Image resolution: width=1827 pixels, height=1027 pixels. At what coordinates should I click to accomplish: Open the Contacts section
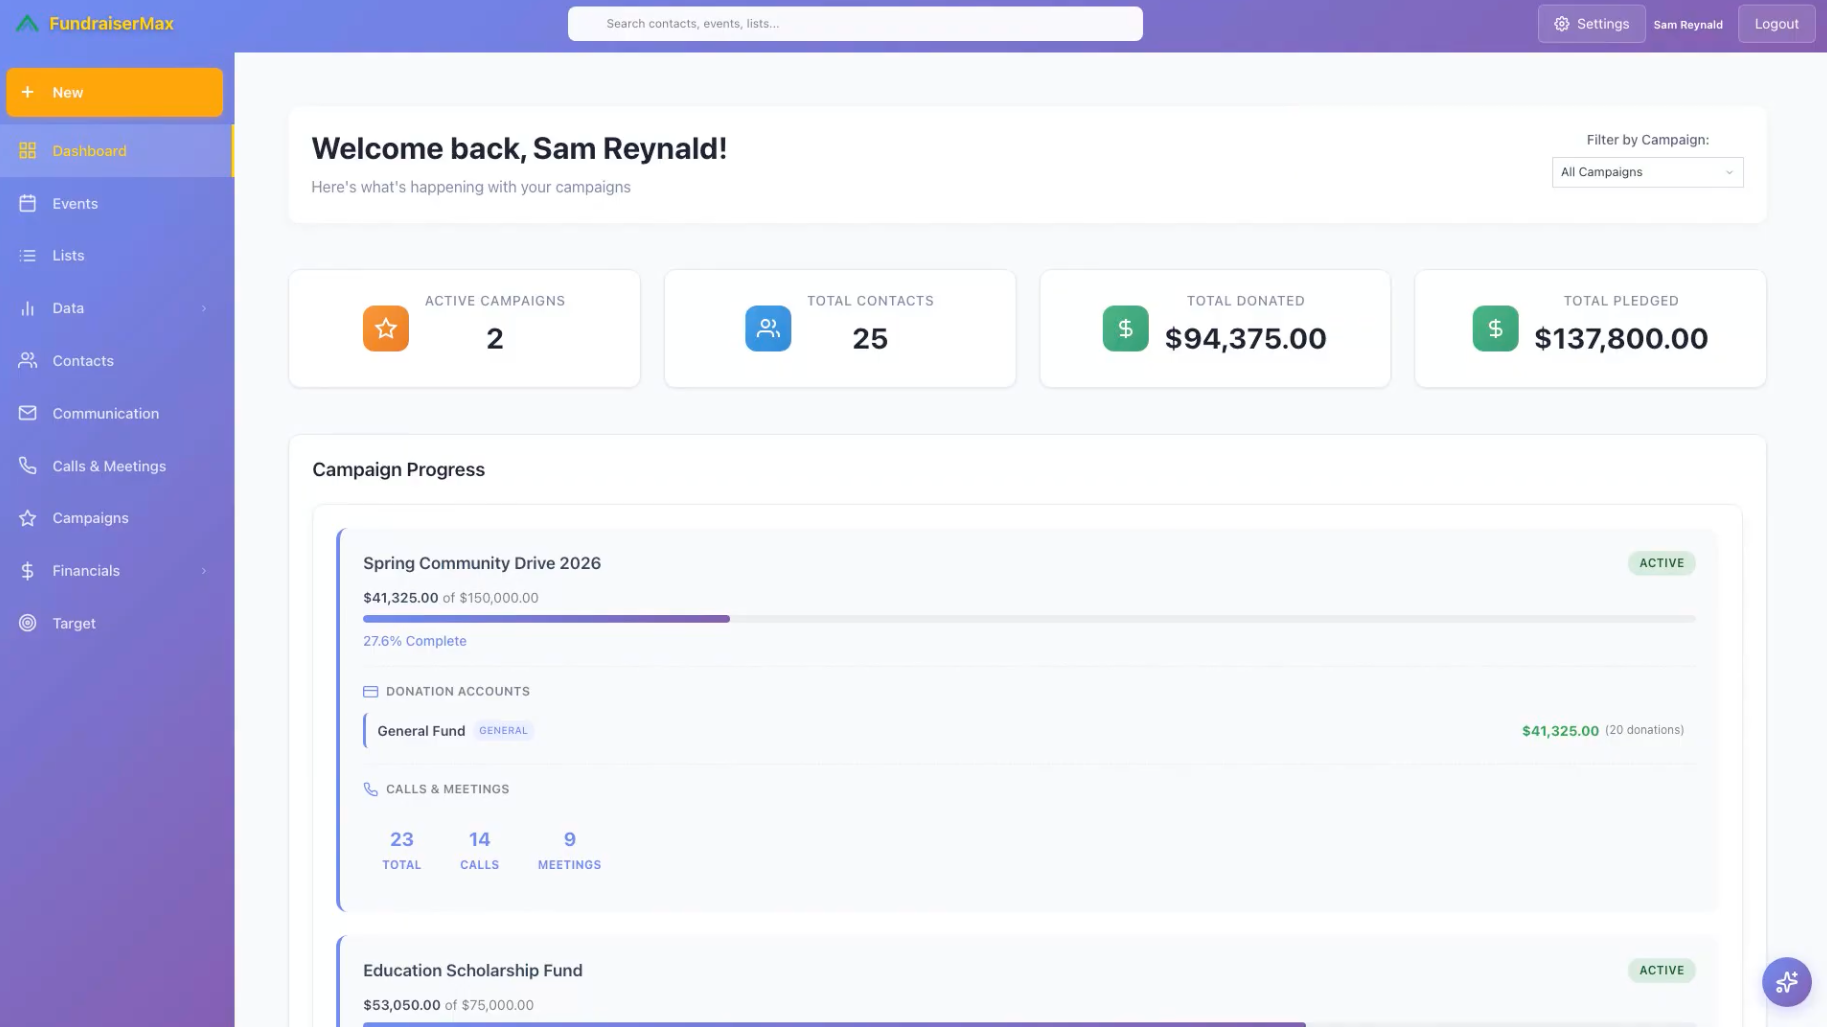(83, 361)
